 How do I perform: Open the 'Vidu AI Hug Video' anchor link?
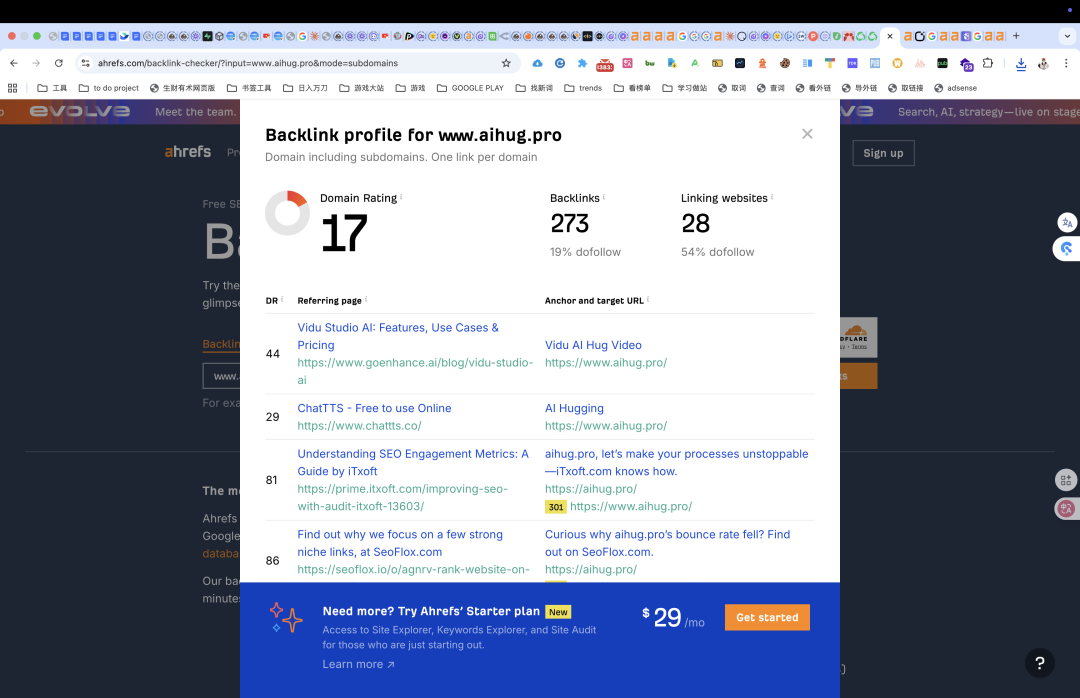[593, 345]
